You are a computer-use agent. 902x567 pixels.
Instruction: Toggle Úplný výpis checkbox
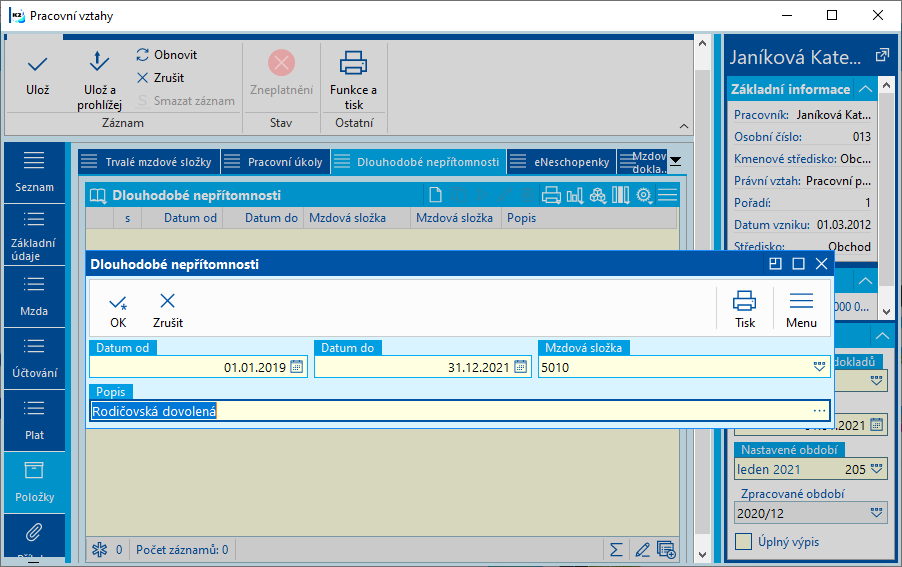click(x=744, y=542)
